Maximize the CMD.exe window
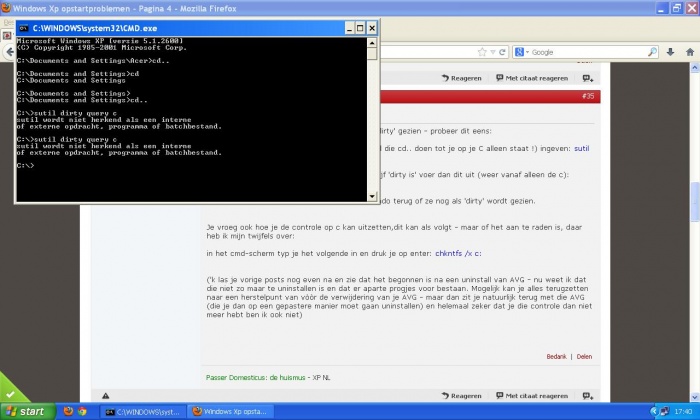Screen dimensions: 700x420 point(360,28)
